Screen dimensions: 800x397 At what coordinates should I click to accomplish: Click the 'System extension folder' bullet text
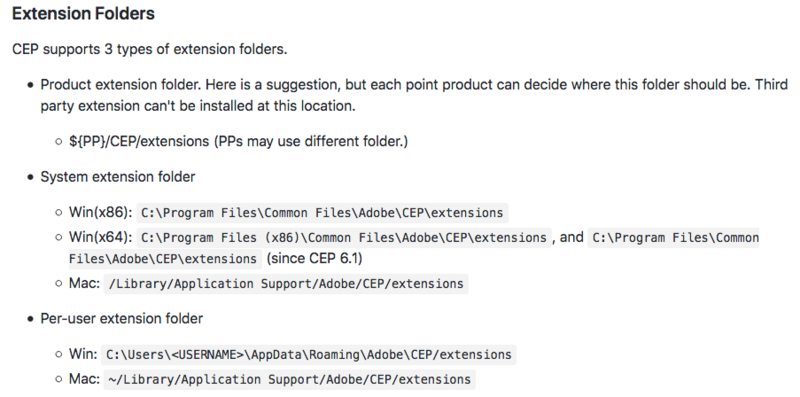pyautogui.click(x=118, y=177)
